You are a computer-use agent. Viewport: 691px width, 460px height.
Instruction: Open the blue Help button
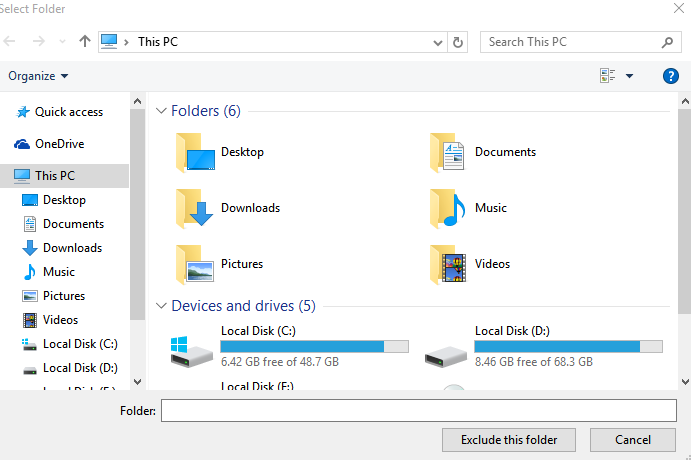pyautogui.click(x=670, y=76)
